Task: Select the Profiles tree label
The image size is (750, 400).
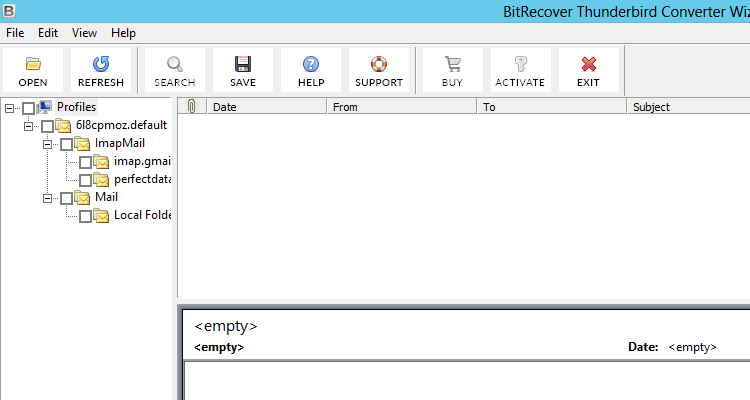Action: coord(77,107)
